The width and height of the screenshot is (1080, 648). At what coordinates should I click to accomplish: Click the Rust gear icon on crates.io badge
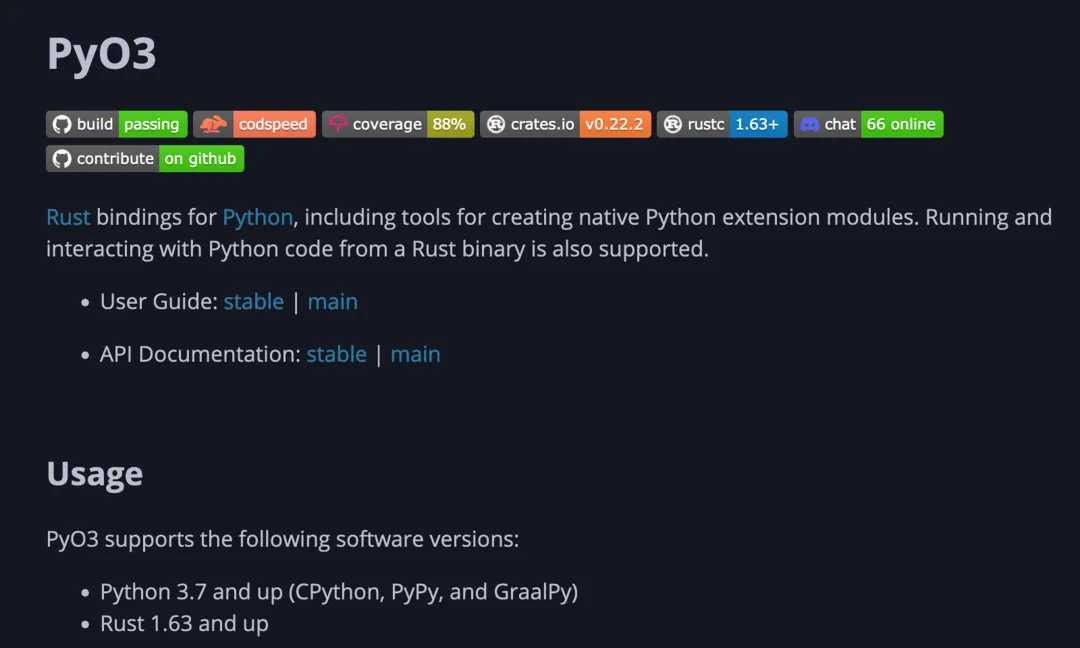pyautogui.click(x=495, y=124)
